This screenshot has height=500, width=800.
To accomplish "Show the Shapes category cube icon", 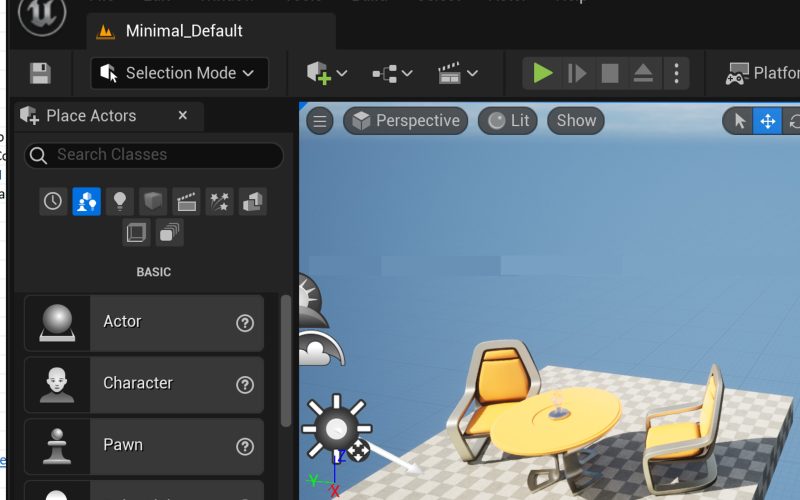I will coord(153,201).
